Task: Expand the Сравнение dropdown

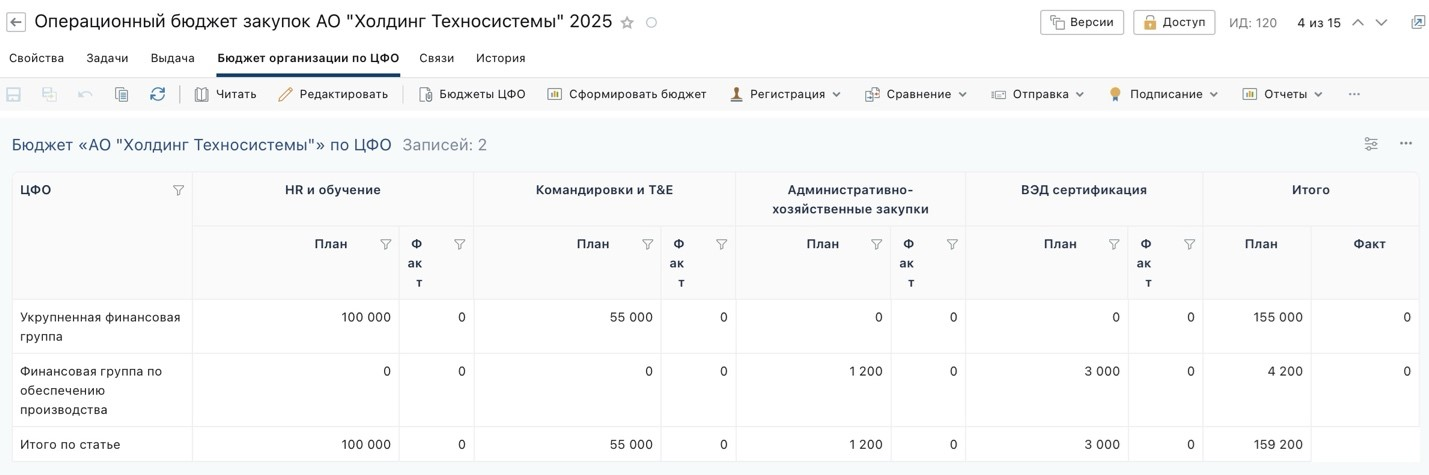Action: (x=916, y=94)
